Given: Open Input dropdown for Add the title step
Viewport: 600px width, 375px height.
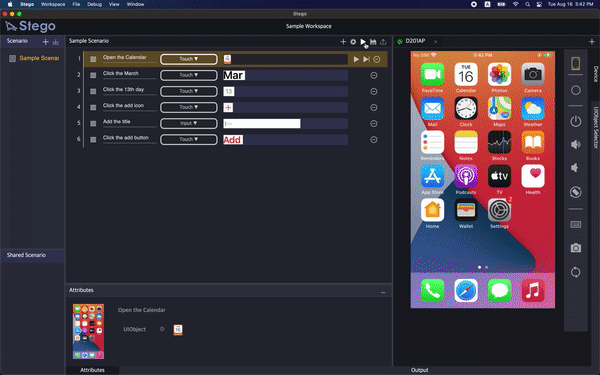Looking at the screenshot, I should (189, 123).
